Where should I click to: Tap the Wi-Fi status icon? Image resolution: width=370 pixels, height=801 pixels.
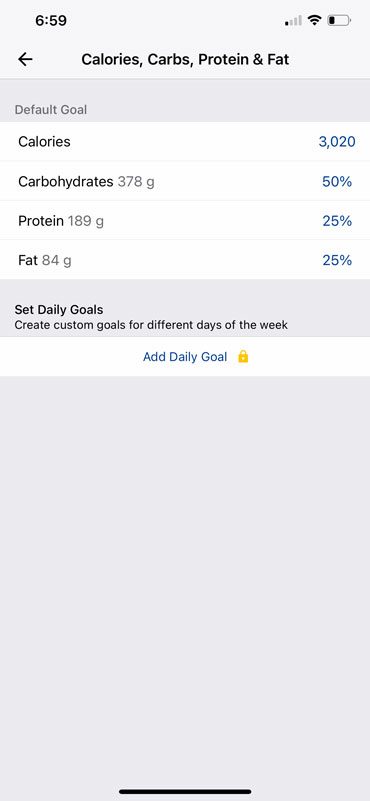coord(315,20)
